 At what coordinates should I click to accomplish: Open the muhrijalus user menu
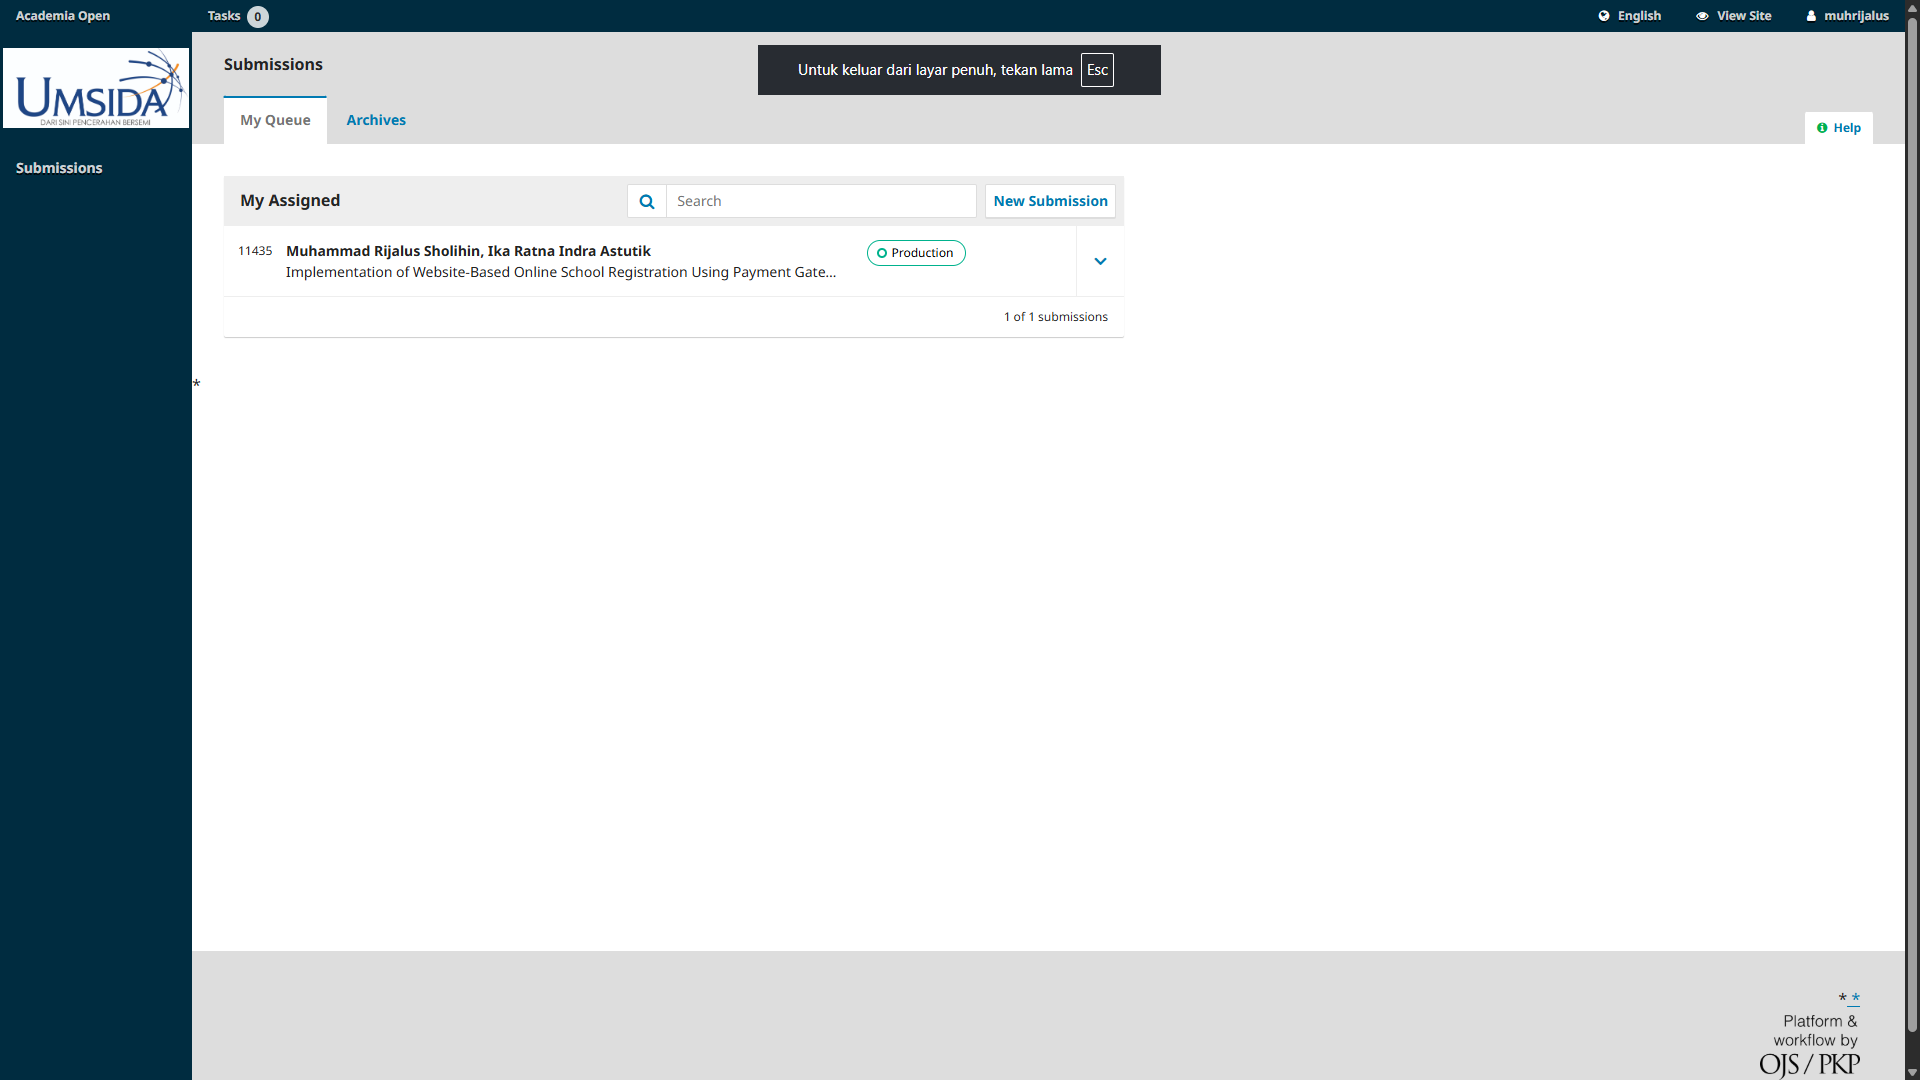1856,16
